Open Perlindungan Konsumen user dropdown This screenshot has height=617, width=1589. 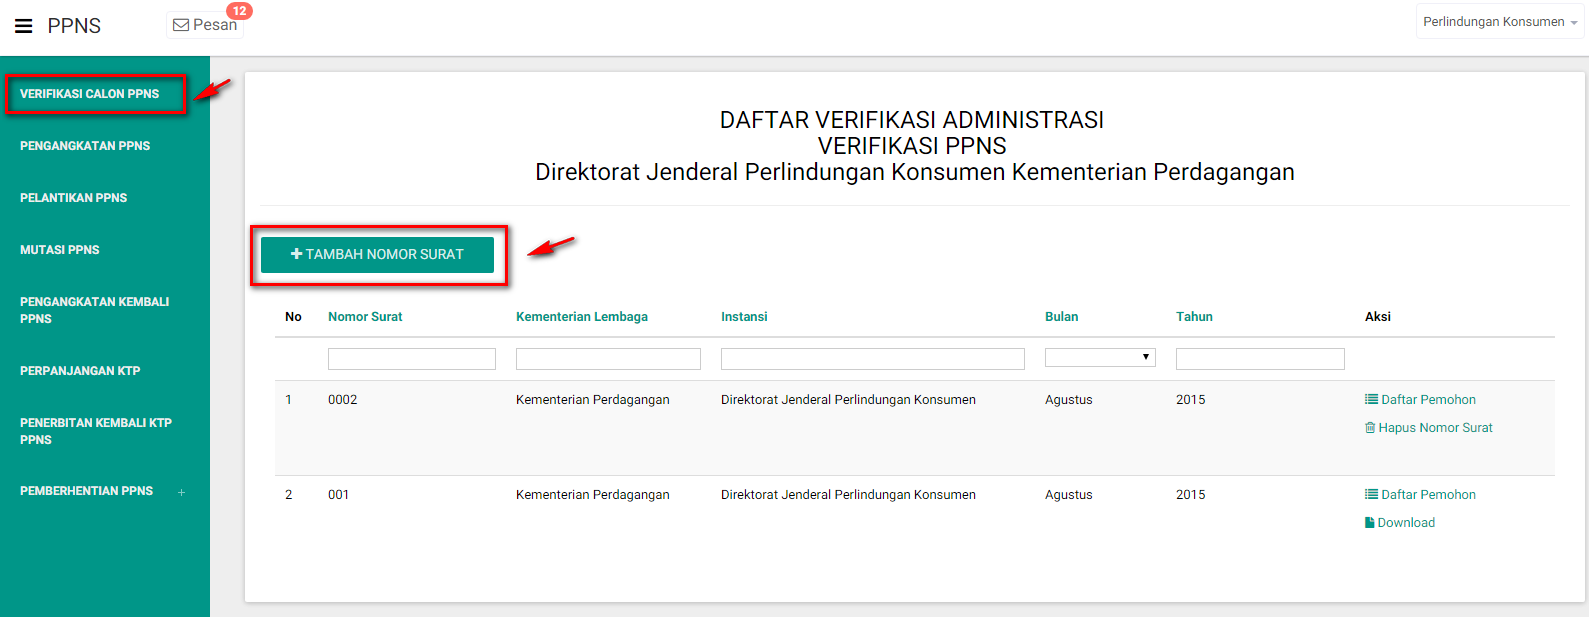point(1499,22)
